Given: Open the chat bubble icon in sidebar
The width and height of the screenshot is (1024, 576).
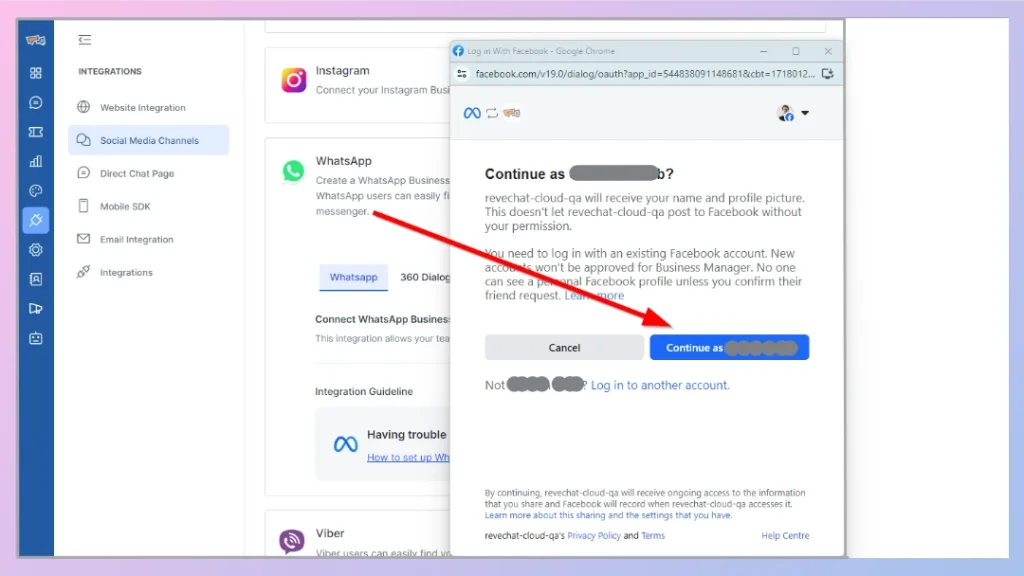Looking at the screenshot, I should pos(36,103).
